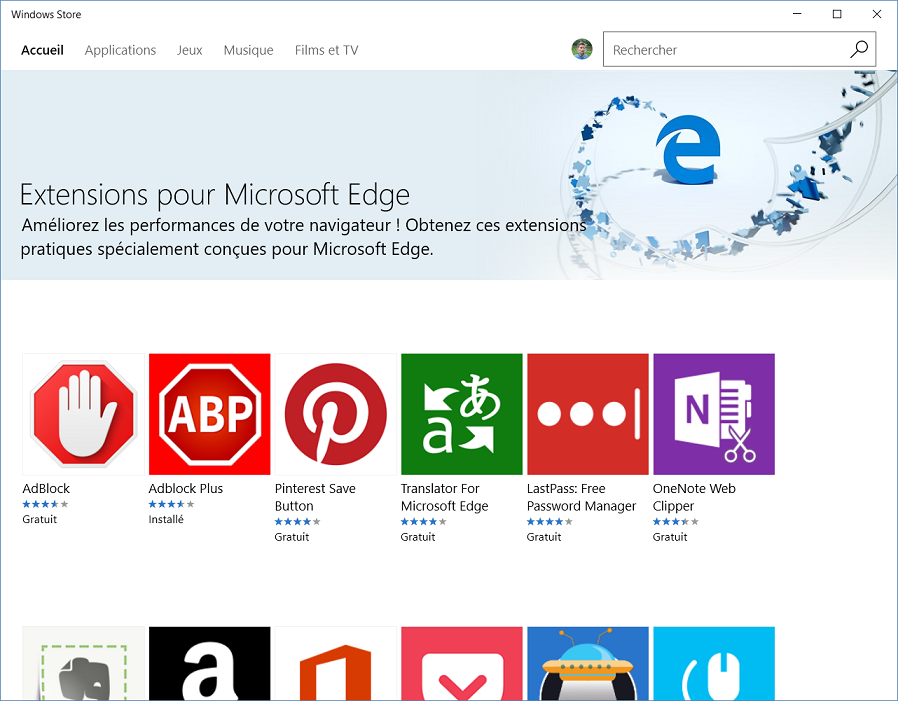
Task: Click the search magnifier icon
Action: pos(858,49)
